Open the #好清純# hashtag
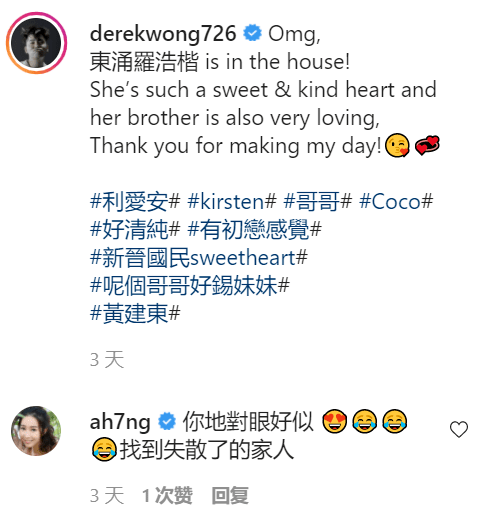Screen dimensions: 489x526 coord(135,230)
